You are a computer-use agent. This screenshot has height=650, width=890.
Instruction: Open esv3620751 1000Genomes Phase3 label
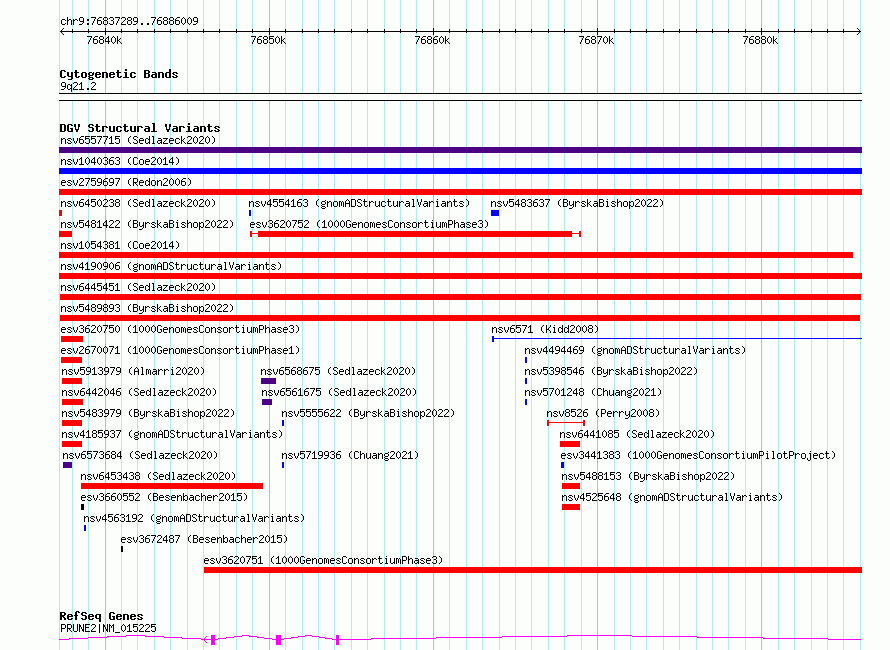(x=323, y=560)
